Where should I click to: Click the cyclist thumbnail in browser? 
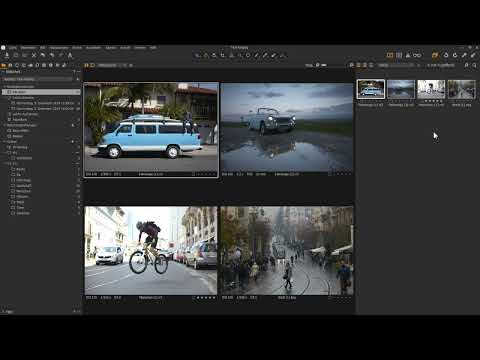431,89
